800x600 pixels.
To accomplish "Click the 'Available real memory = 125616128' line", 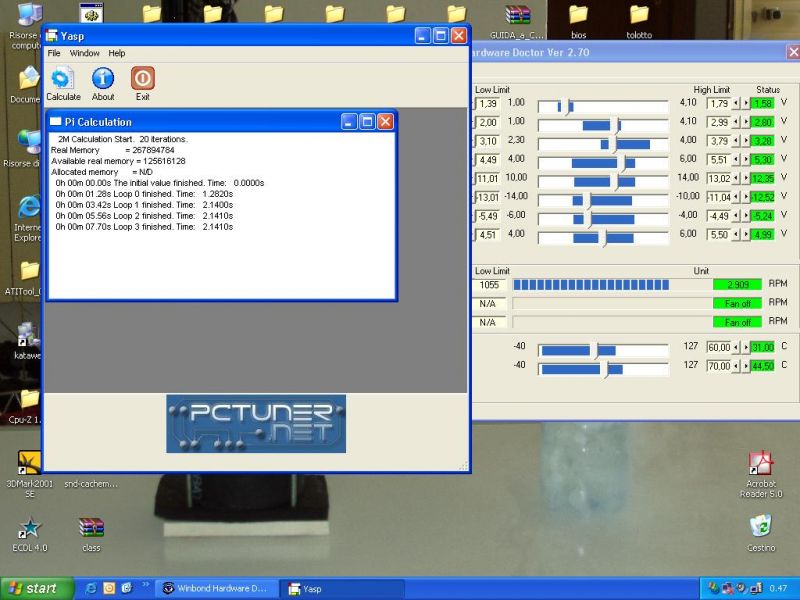I will point(118,161).
